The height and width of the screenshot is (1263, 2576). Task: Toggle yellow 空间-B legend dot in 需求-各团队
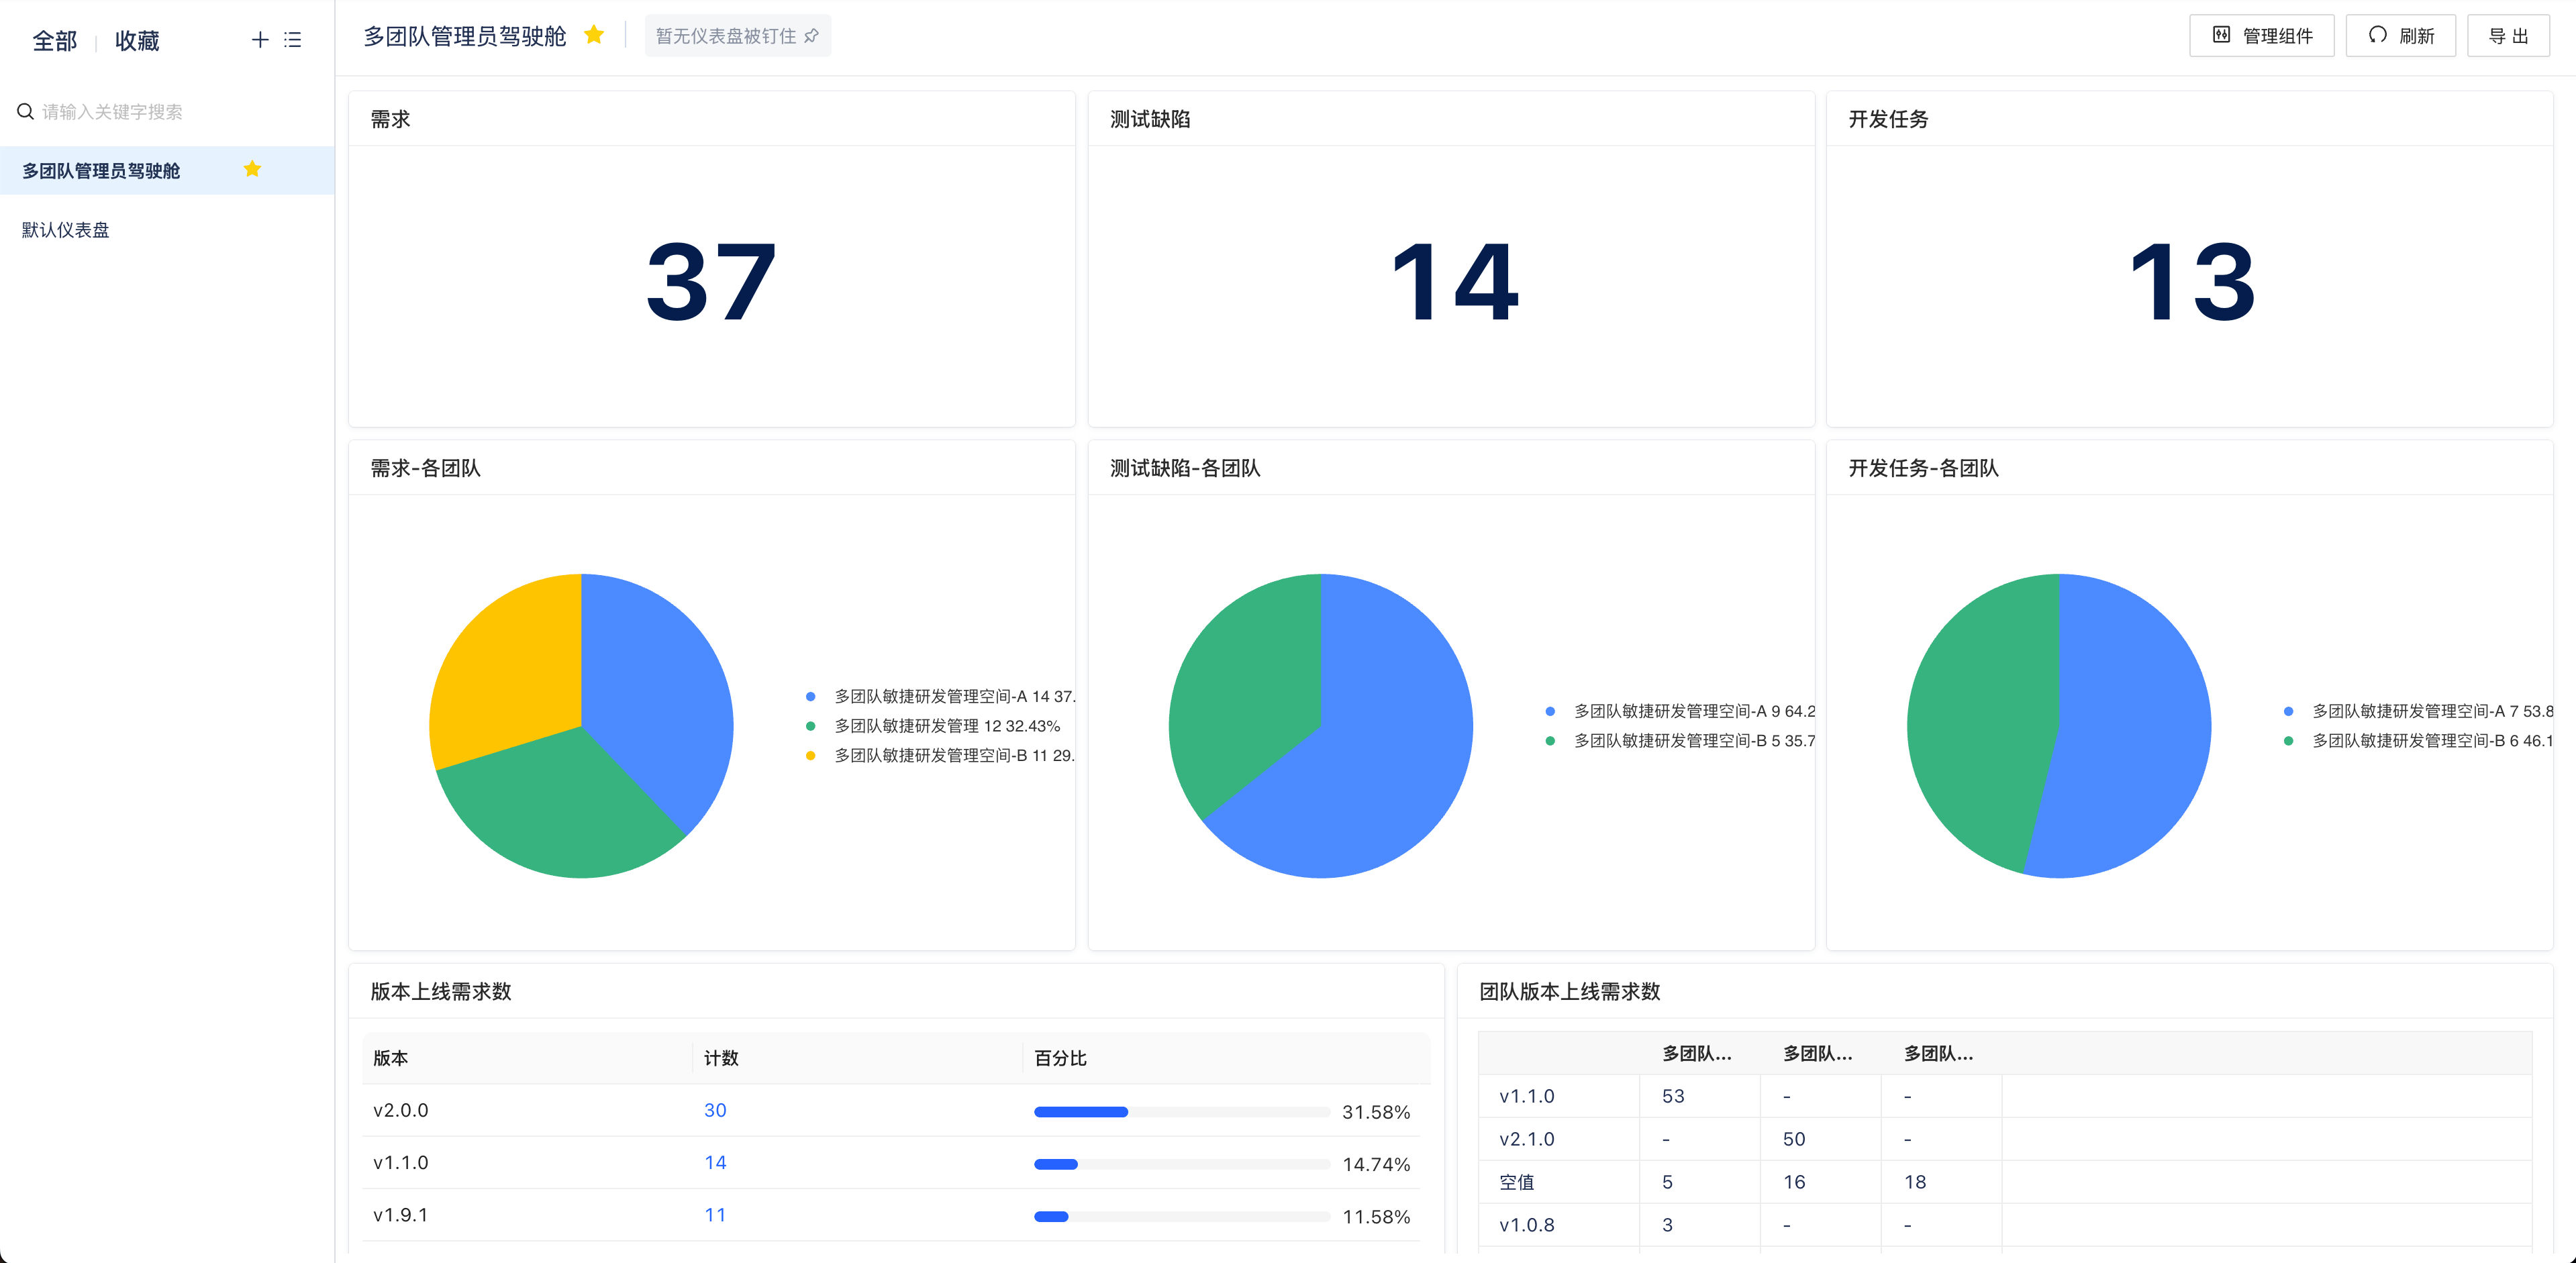pos(811,755)
